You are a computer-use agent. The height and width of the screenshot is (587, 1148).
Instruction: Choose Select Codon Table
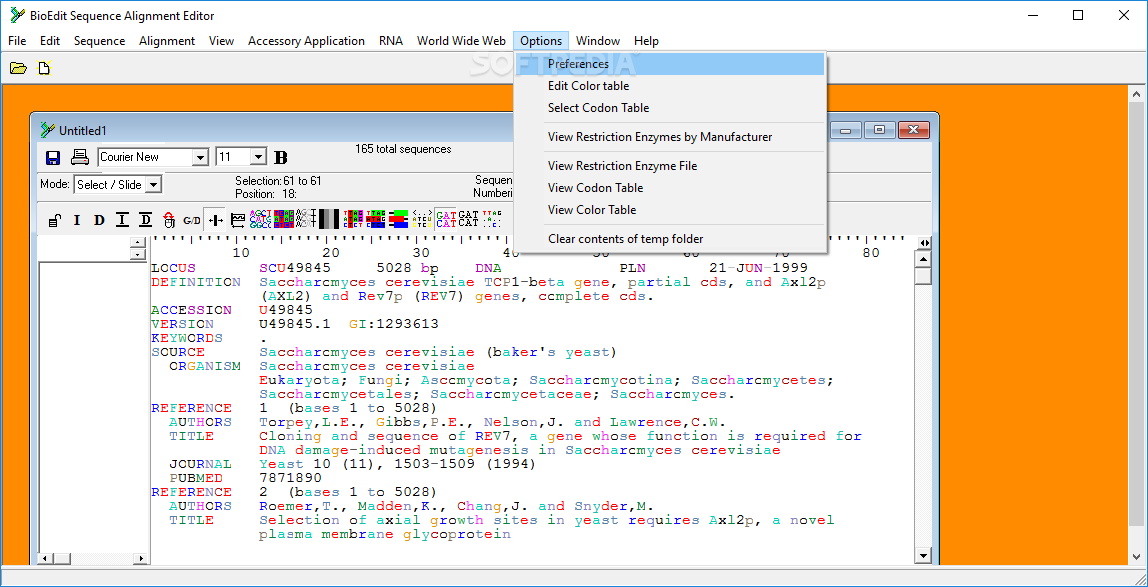(x=670, y=108)
